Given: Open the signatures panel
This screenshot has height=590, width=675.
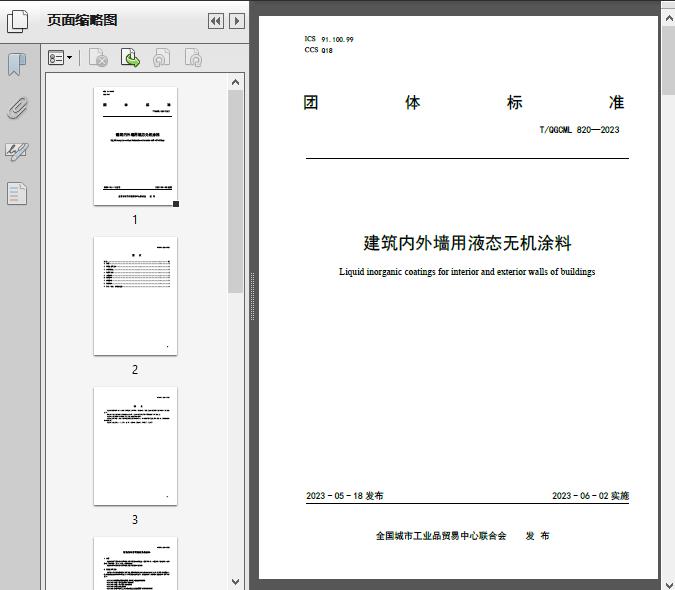Looking at the screenshot, I should pos(17,151).
